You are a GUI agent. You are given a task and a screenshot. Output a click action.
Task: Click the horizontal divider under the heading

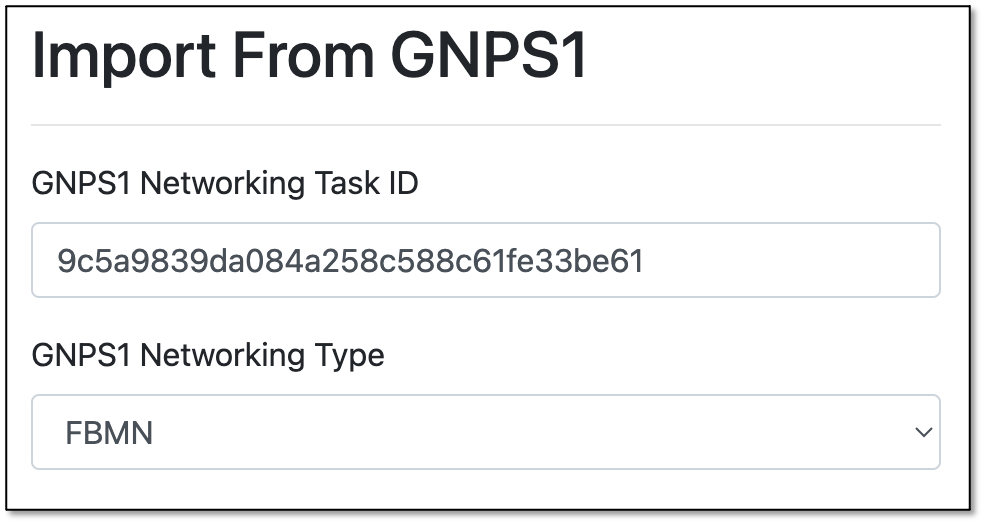coord(486,125)
